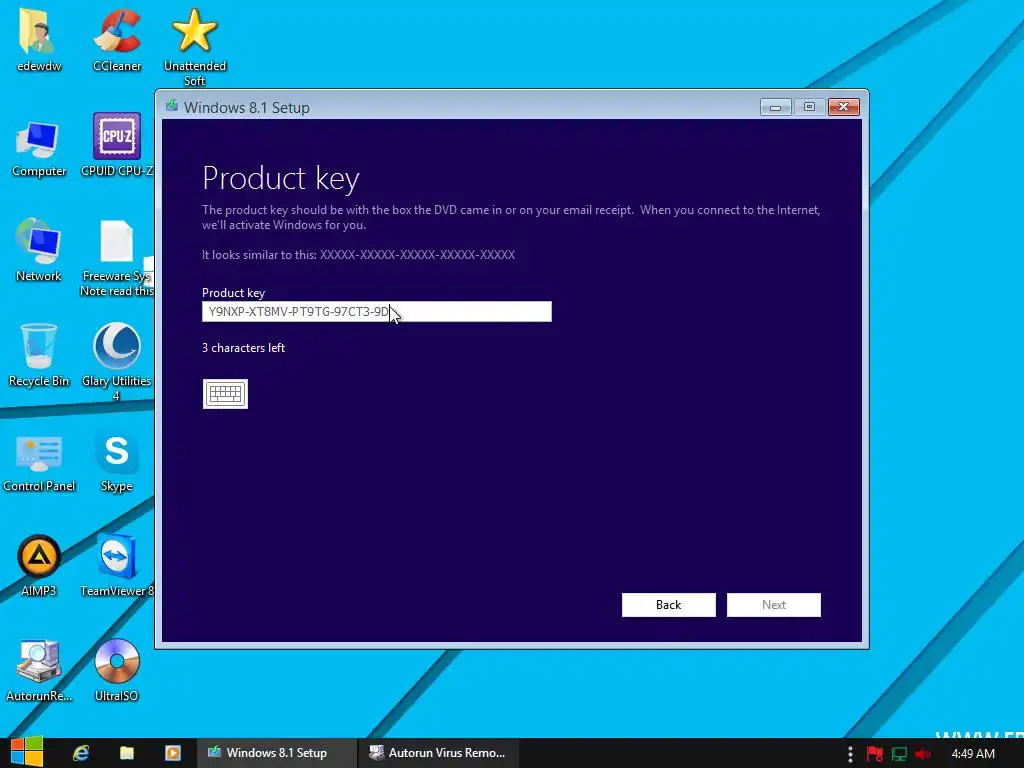Open the Windows Start button

pos(27,752)
